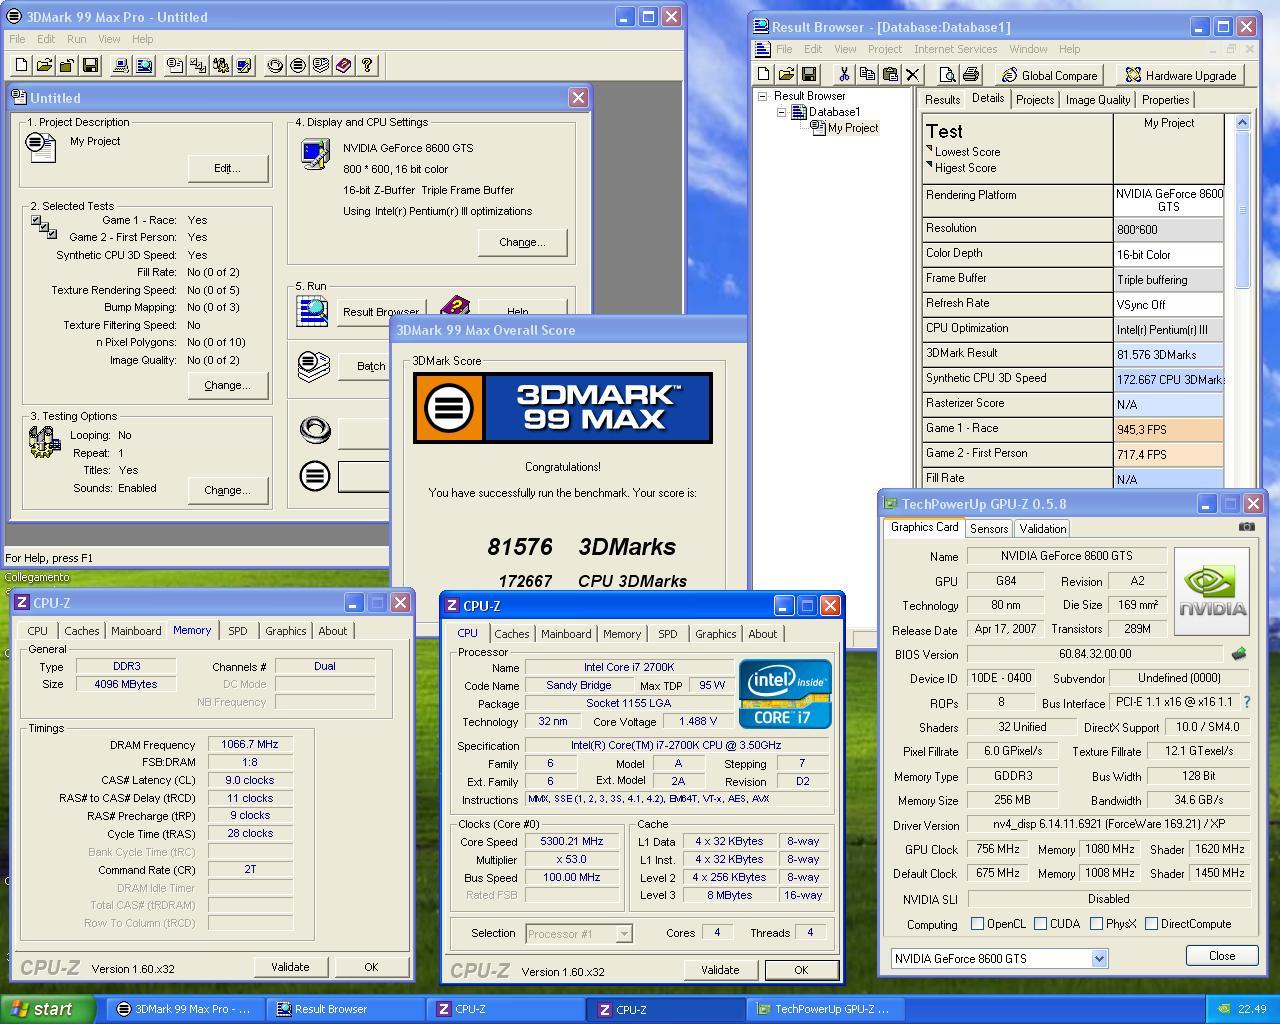This screenshot has width=1280, height=1024.
Task: Click the New project icon in 3DMark toolbar
Action: [x=21, y=65]
